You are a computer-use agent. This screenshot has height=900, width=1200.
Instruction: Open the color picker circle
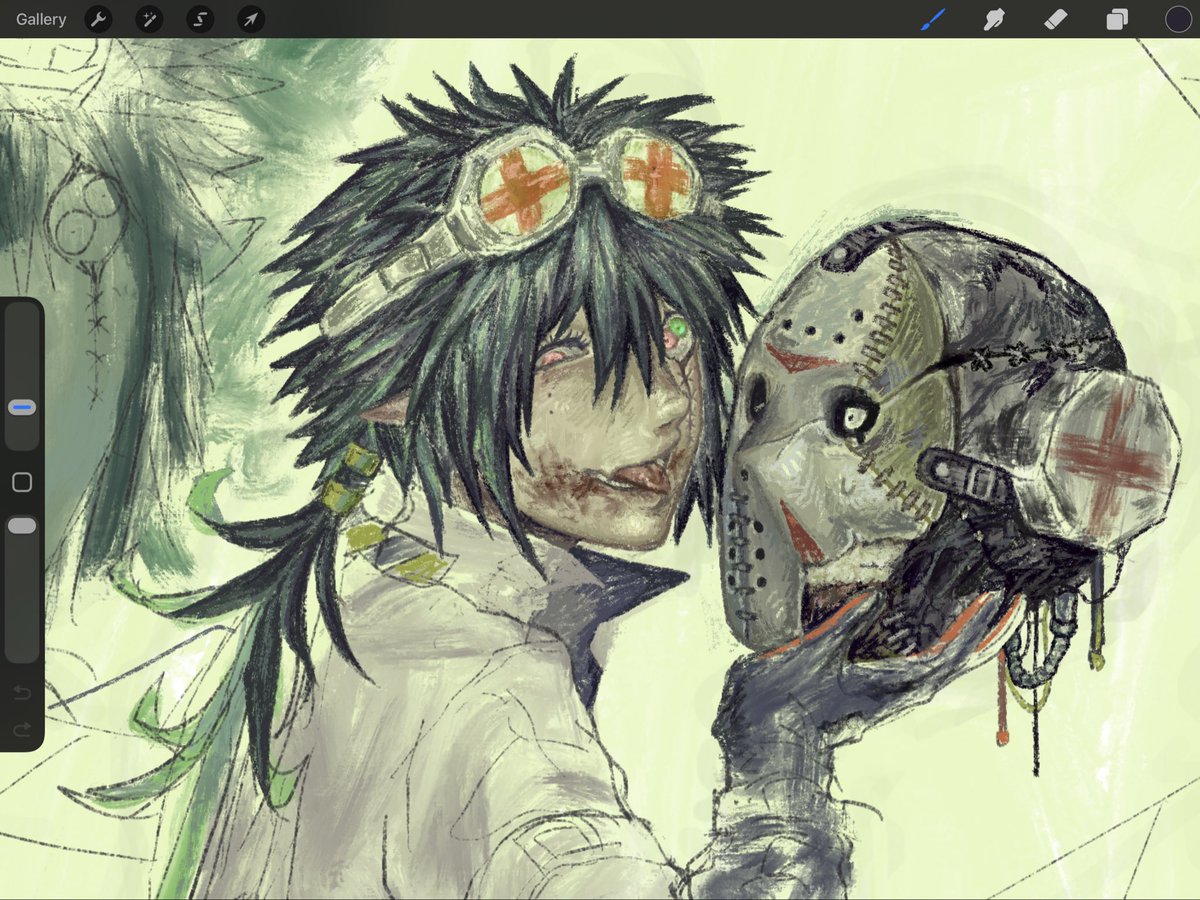click(1178, 19)
